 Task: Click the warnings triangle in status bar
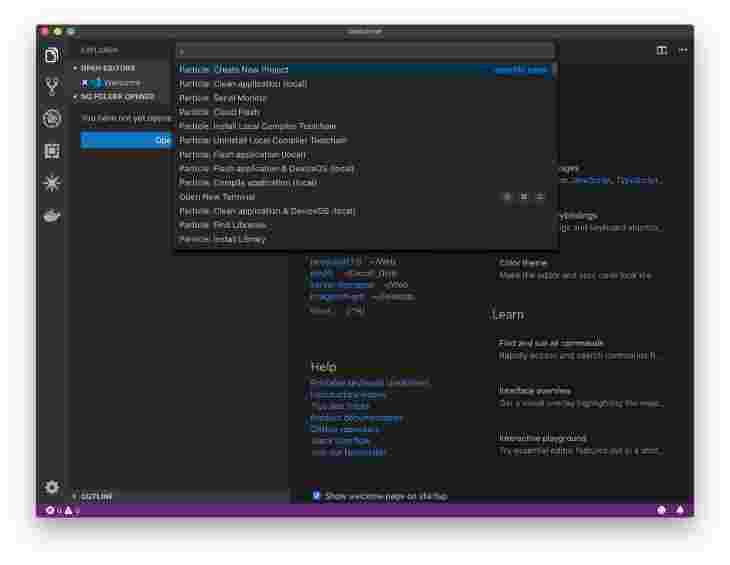[x=68, y=511]
